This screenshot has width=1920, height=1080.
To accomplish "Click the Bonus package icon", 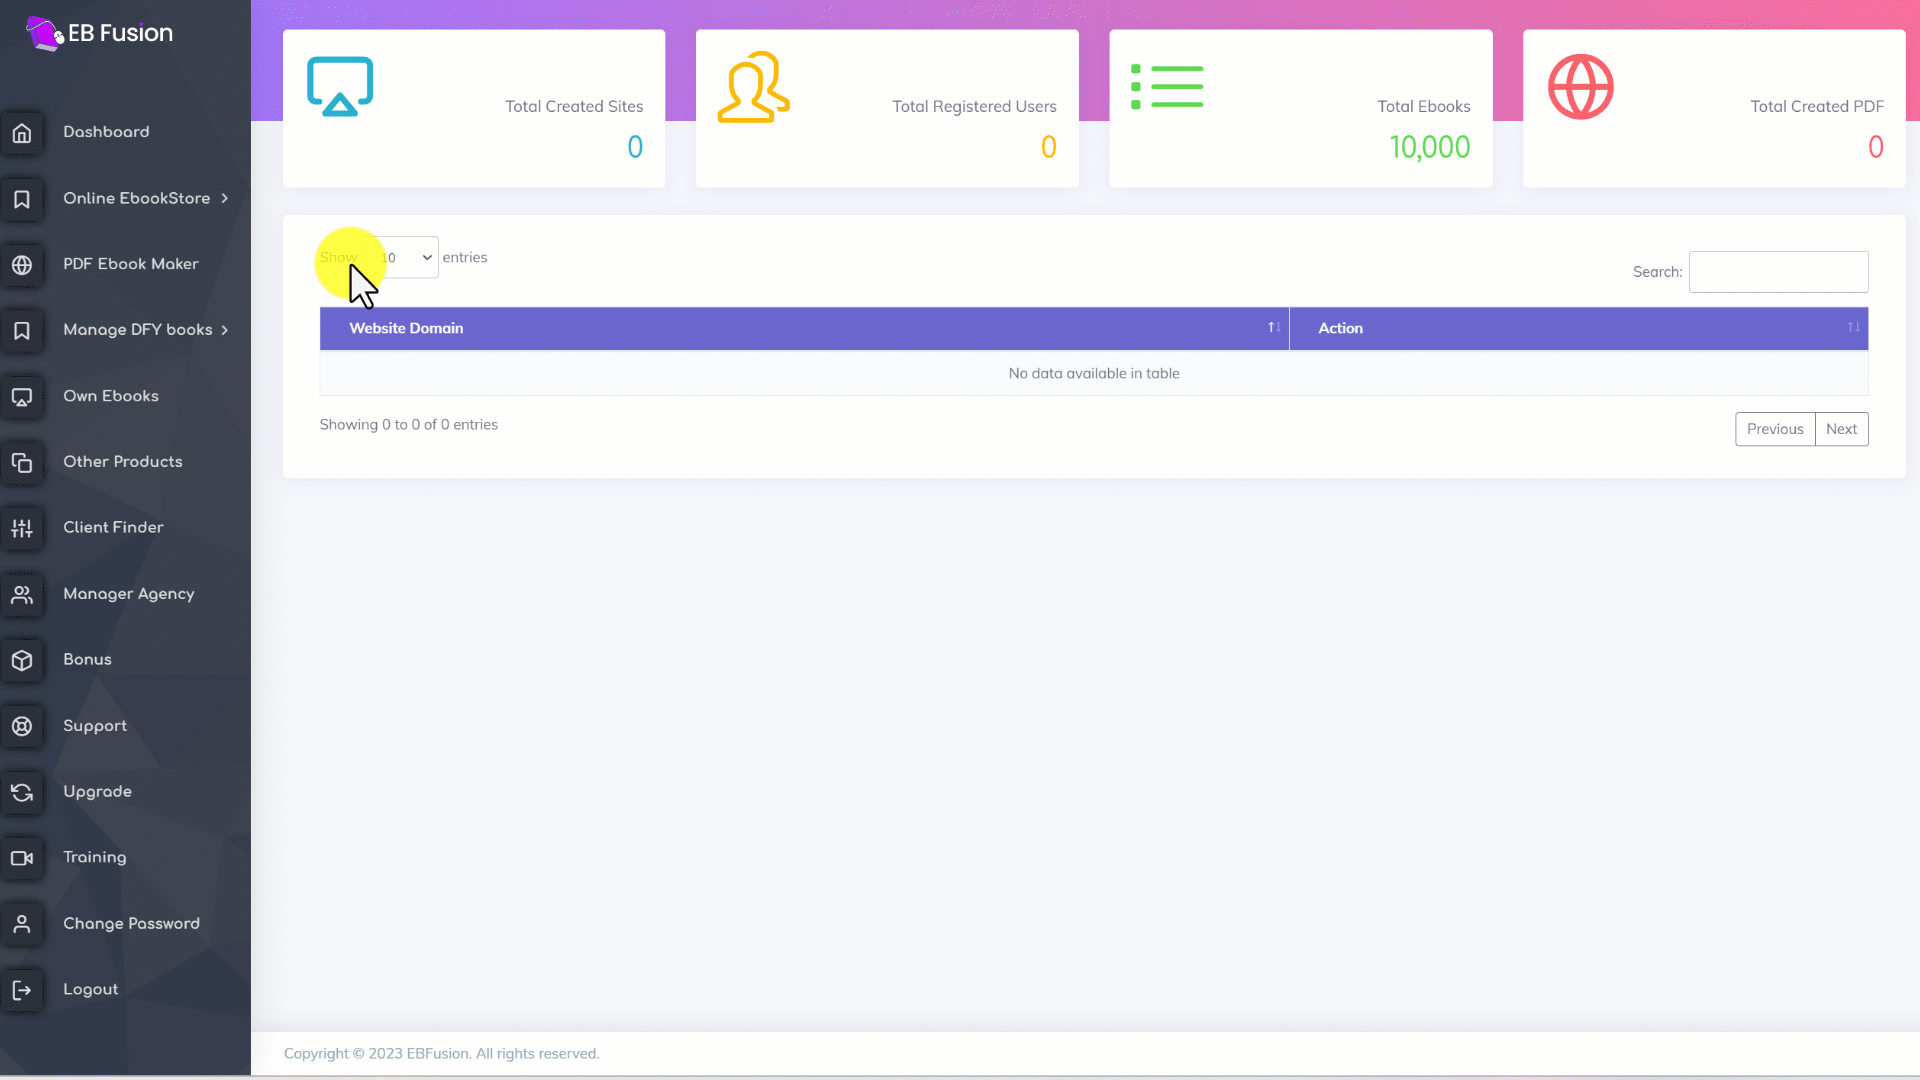I will (22, 660).
